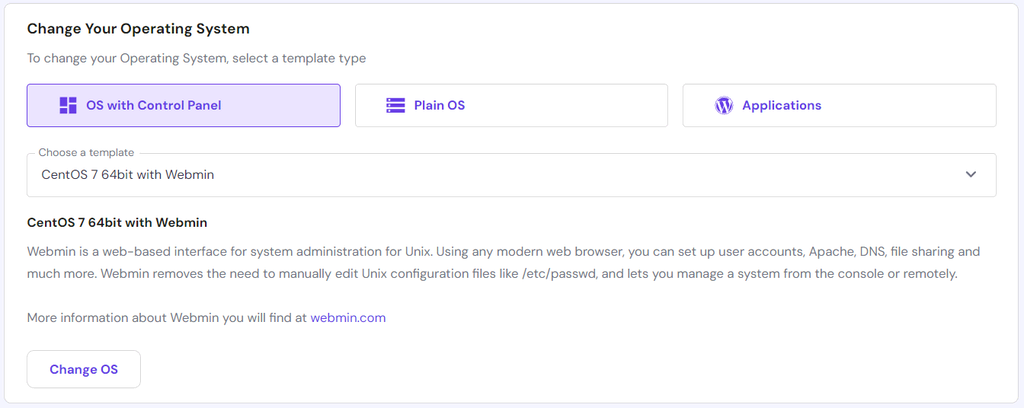
Task: Click the server stack icon beside Plain OS
Action: (x=395, y=105)
